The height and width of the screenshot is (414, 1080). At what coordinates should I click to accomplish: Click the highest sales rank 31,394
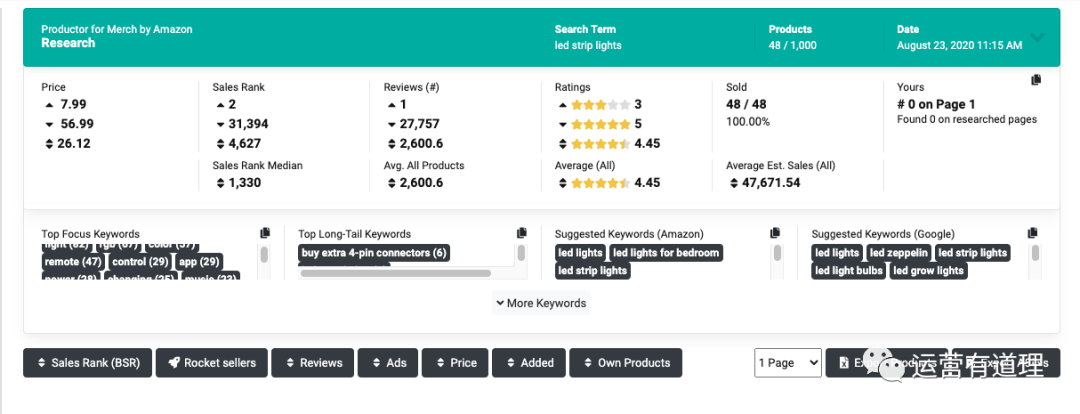(249, 124)
